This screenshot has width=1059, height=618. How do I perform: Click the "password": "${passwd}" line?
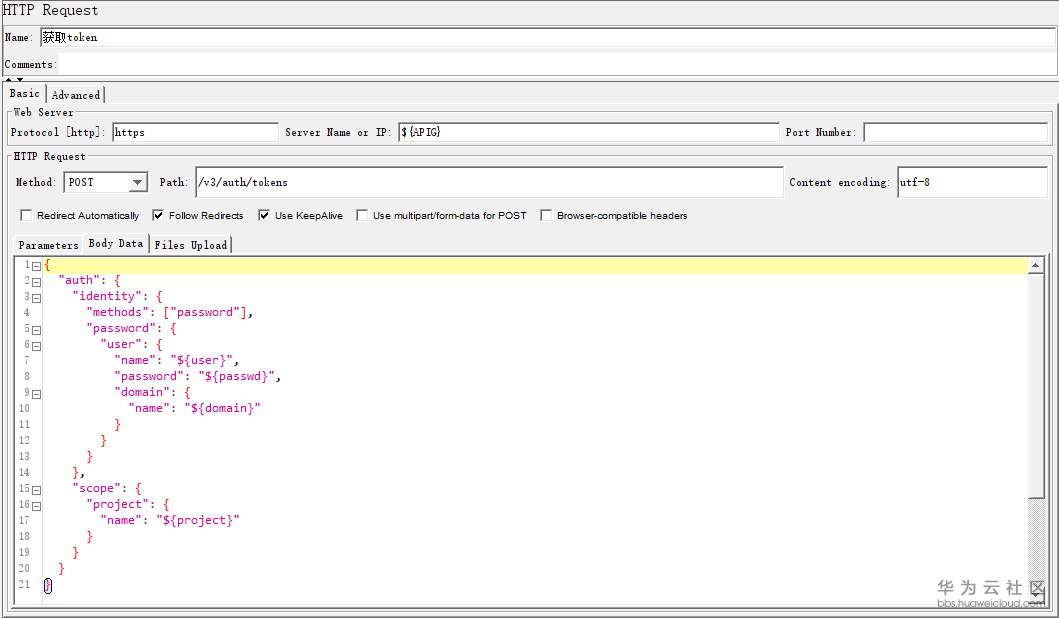tap(197, 376)
